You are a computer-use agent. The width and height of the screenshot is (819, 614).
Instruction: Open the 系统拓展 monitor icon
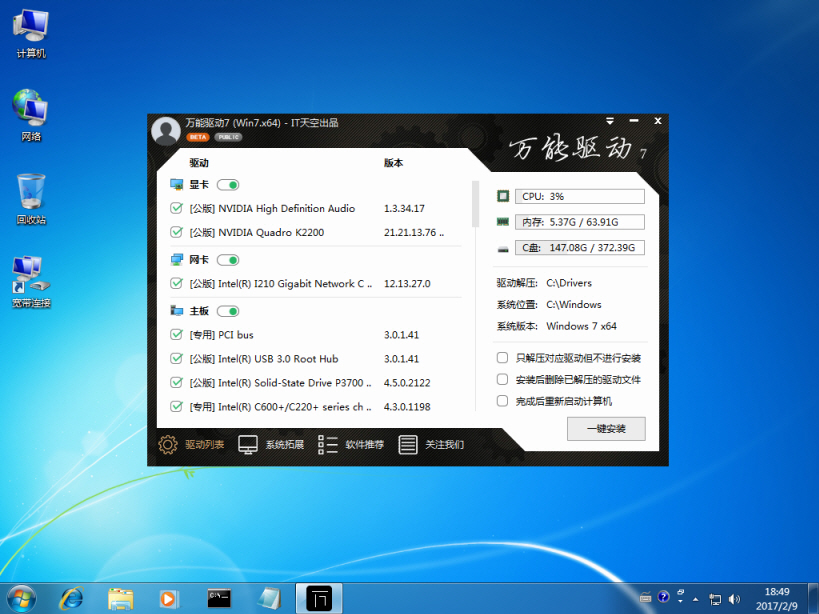[246, 444]
